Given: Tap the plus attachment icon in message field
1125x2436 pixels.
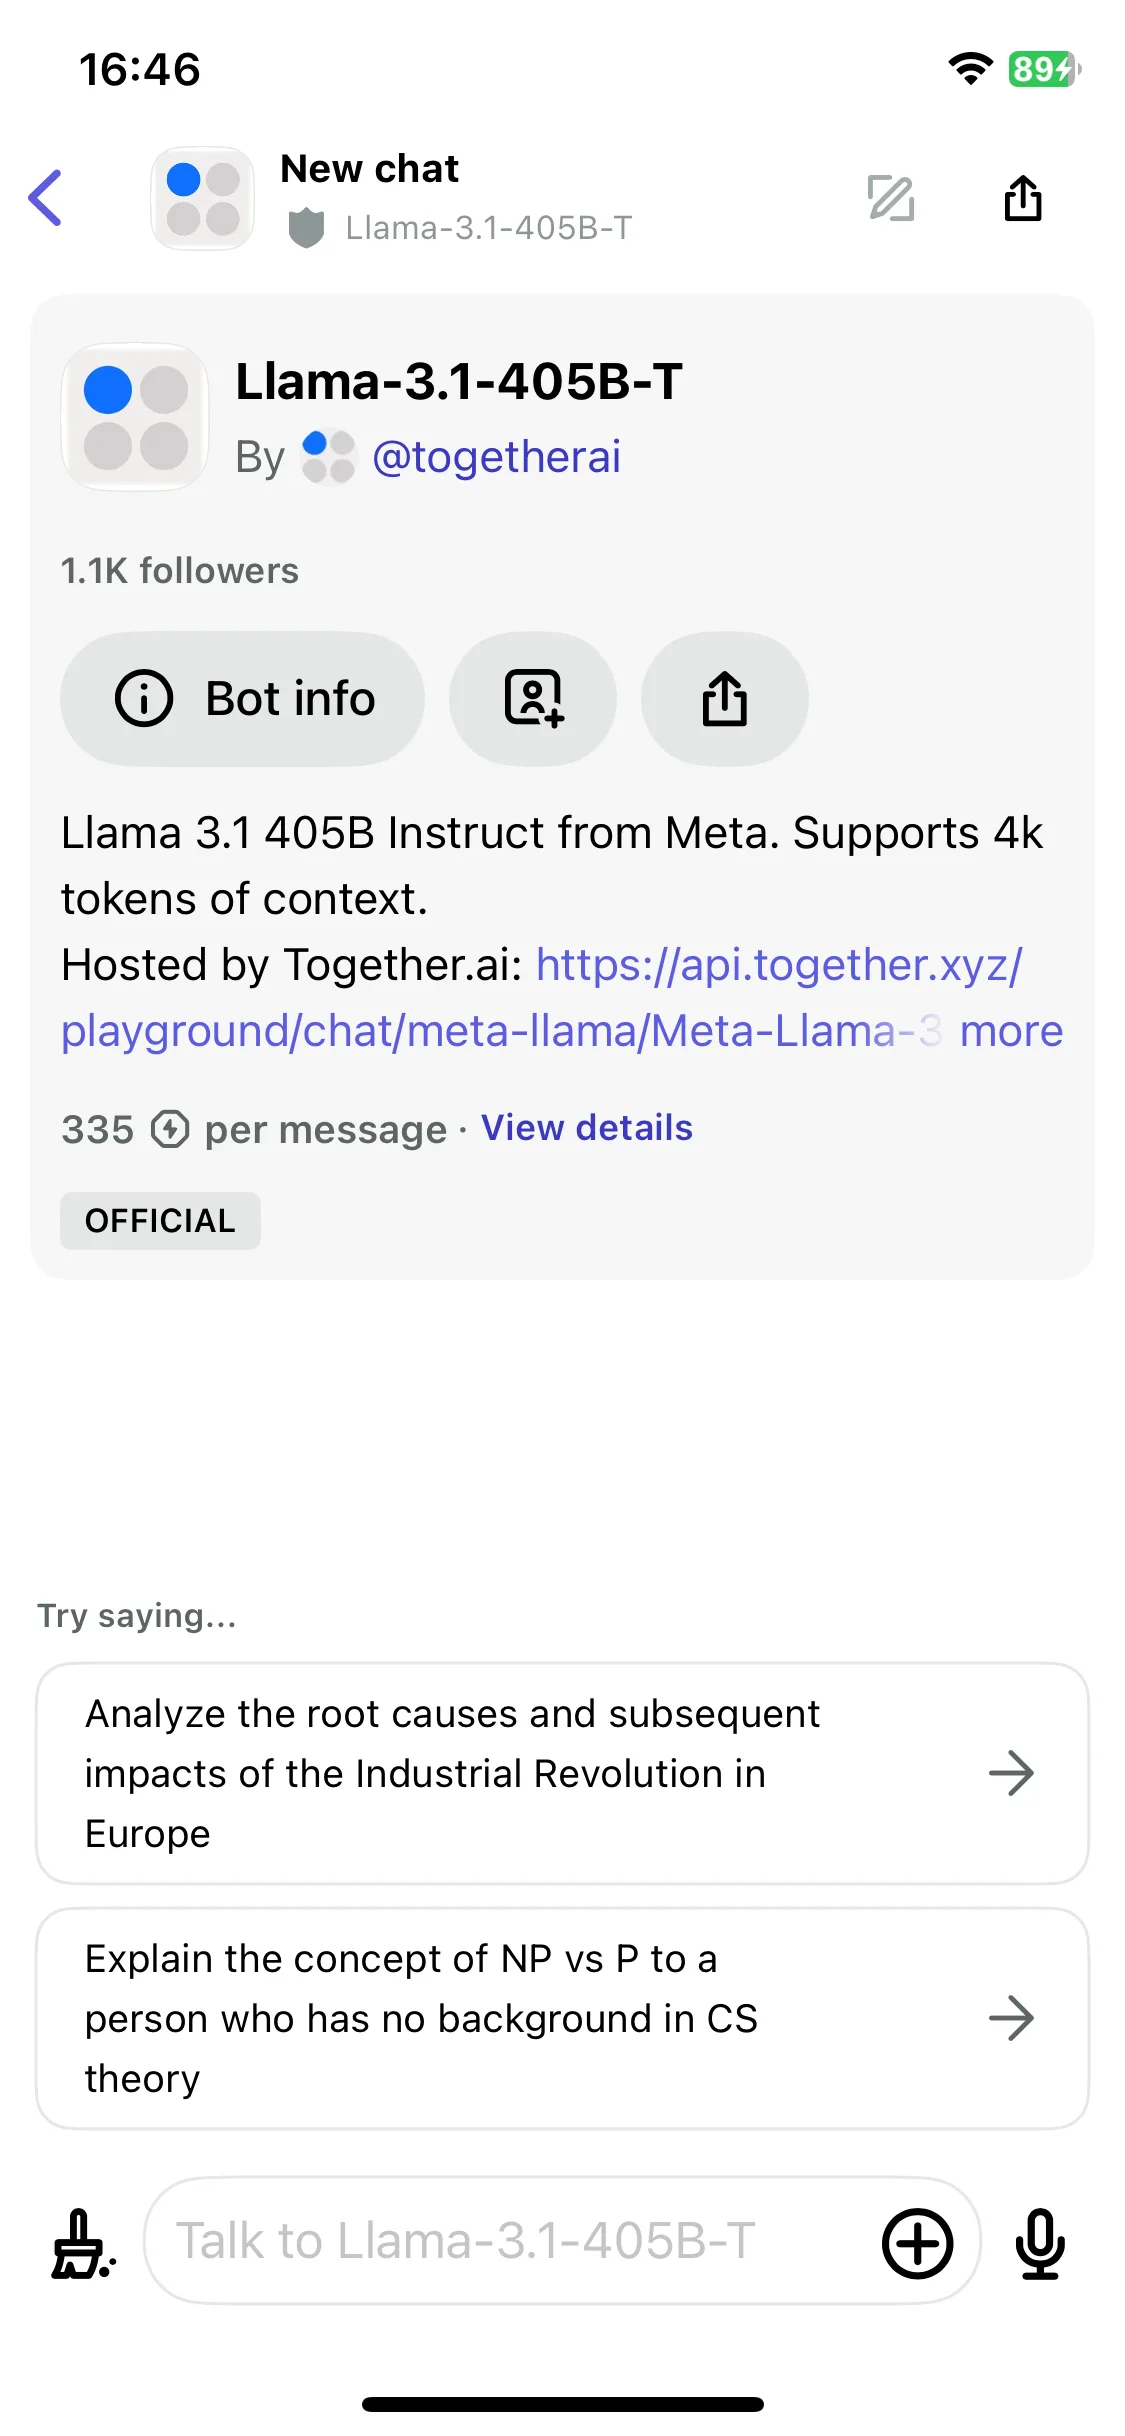Looking at the screenshot, I should (917, 2243).
